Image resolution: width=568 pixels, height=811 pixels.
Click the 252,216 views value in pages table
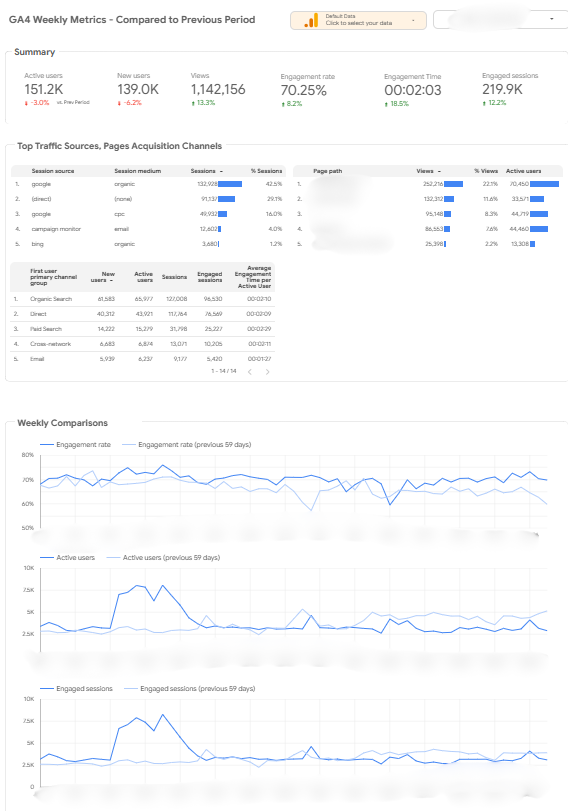tap(433, 184)
